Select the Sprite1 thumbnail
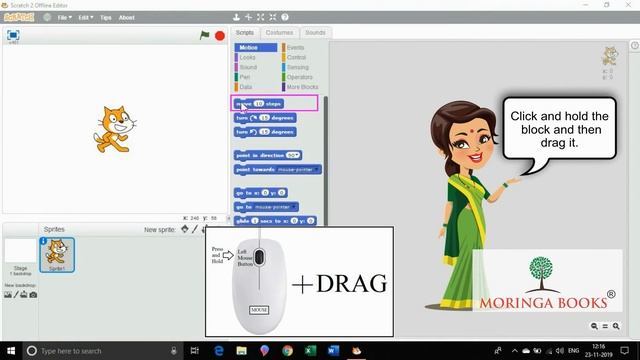The image size is (640, 360). coord(57,255)
